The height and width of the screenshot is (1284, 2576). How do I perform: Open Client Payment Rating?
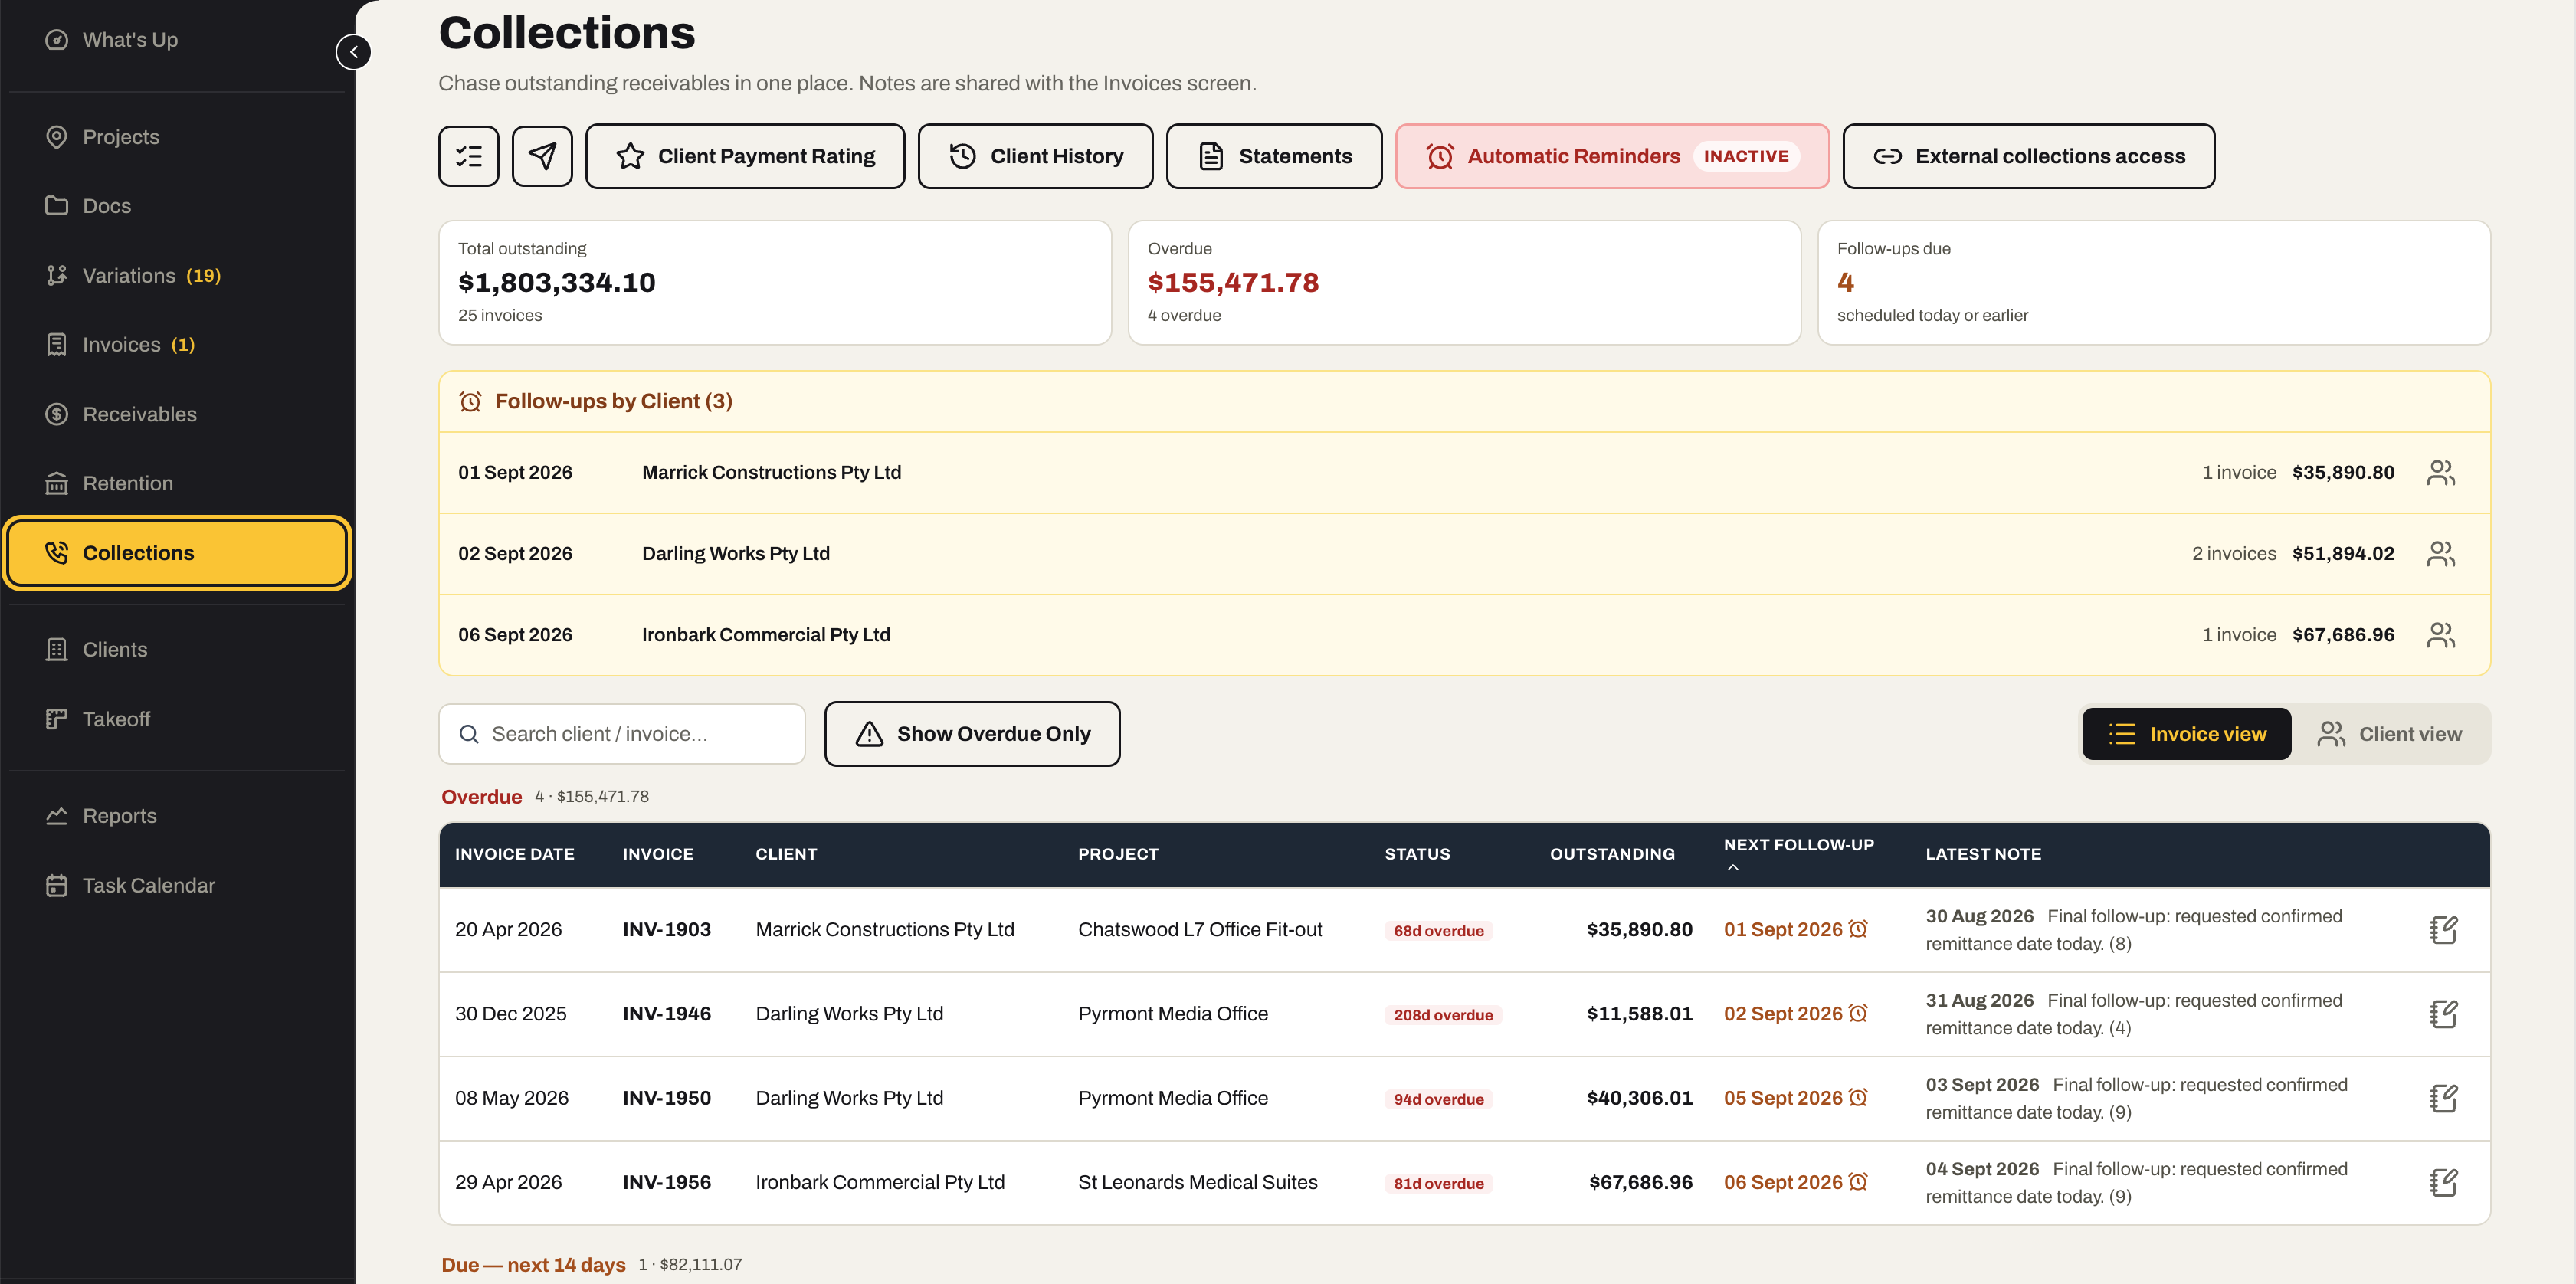745,156
